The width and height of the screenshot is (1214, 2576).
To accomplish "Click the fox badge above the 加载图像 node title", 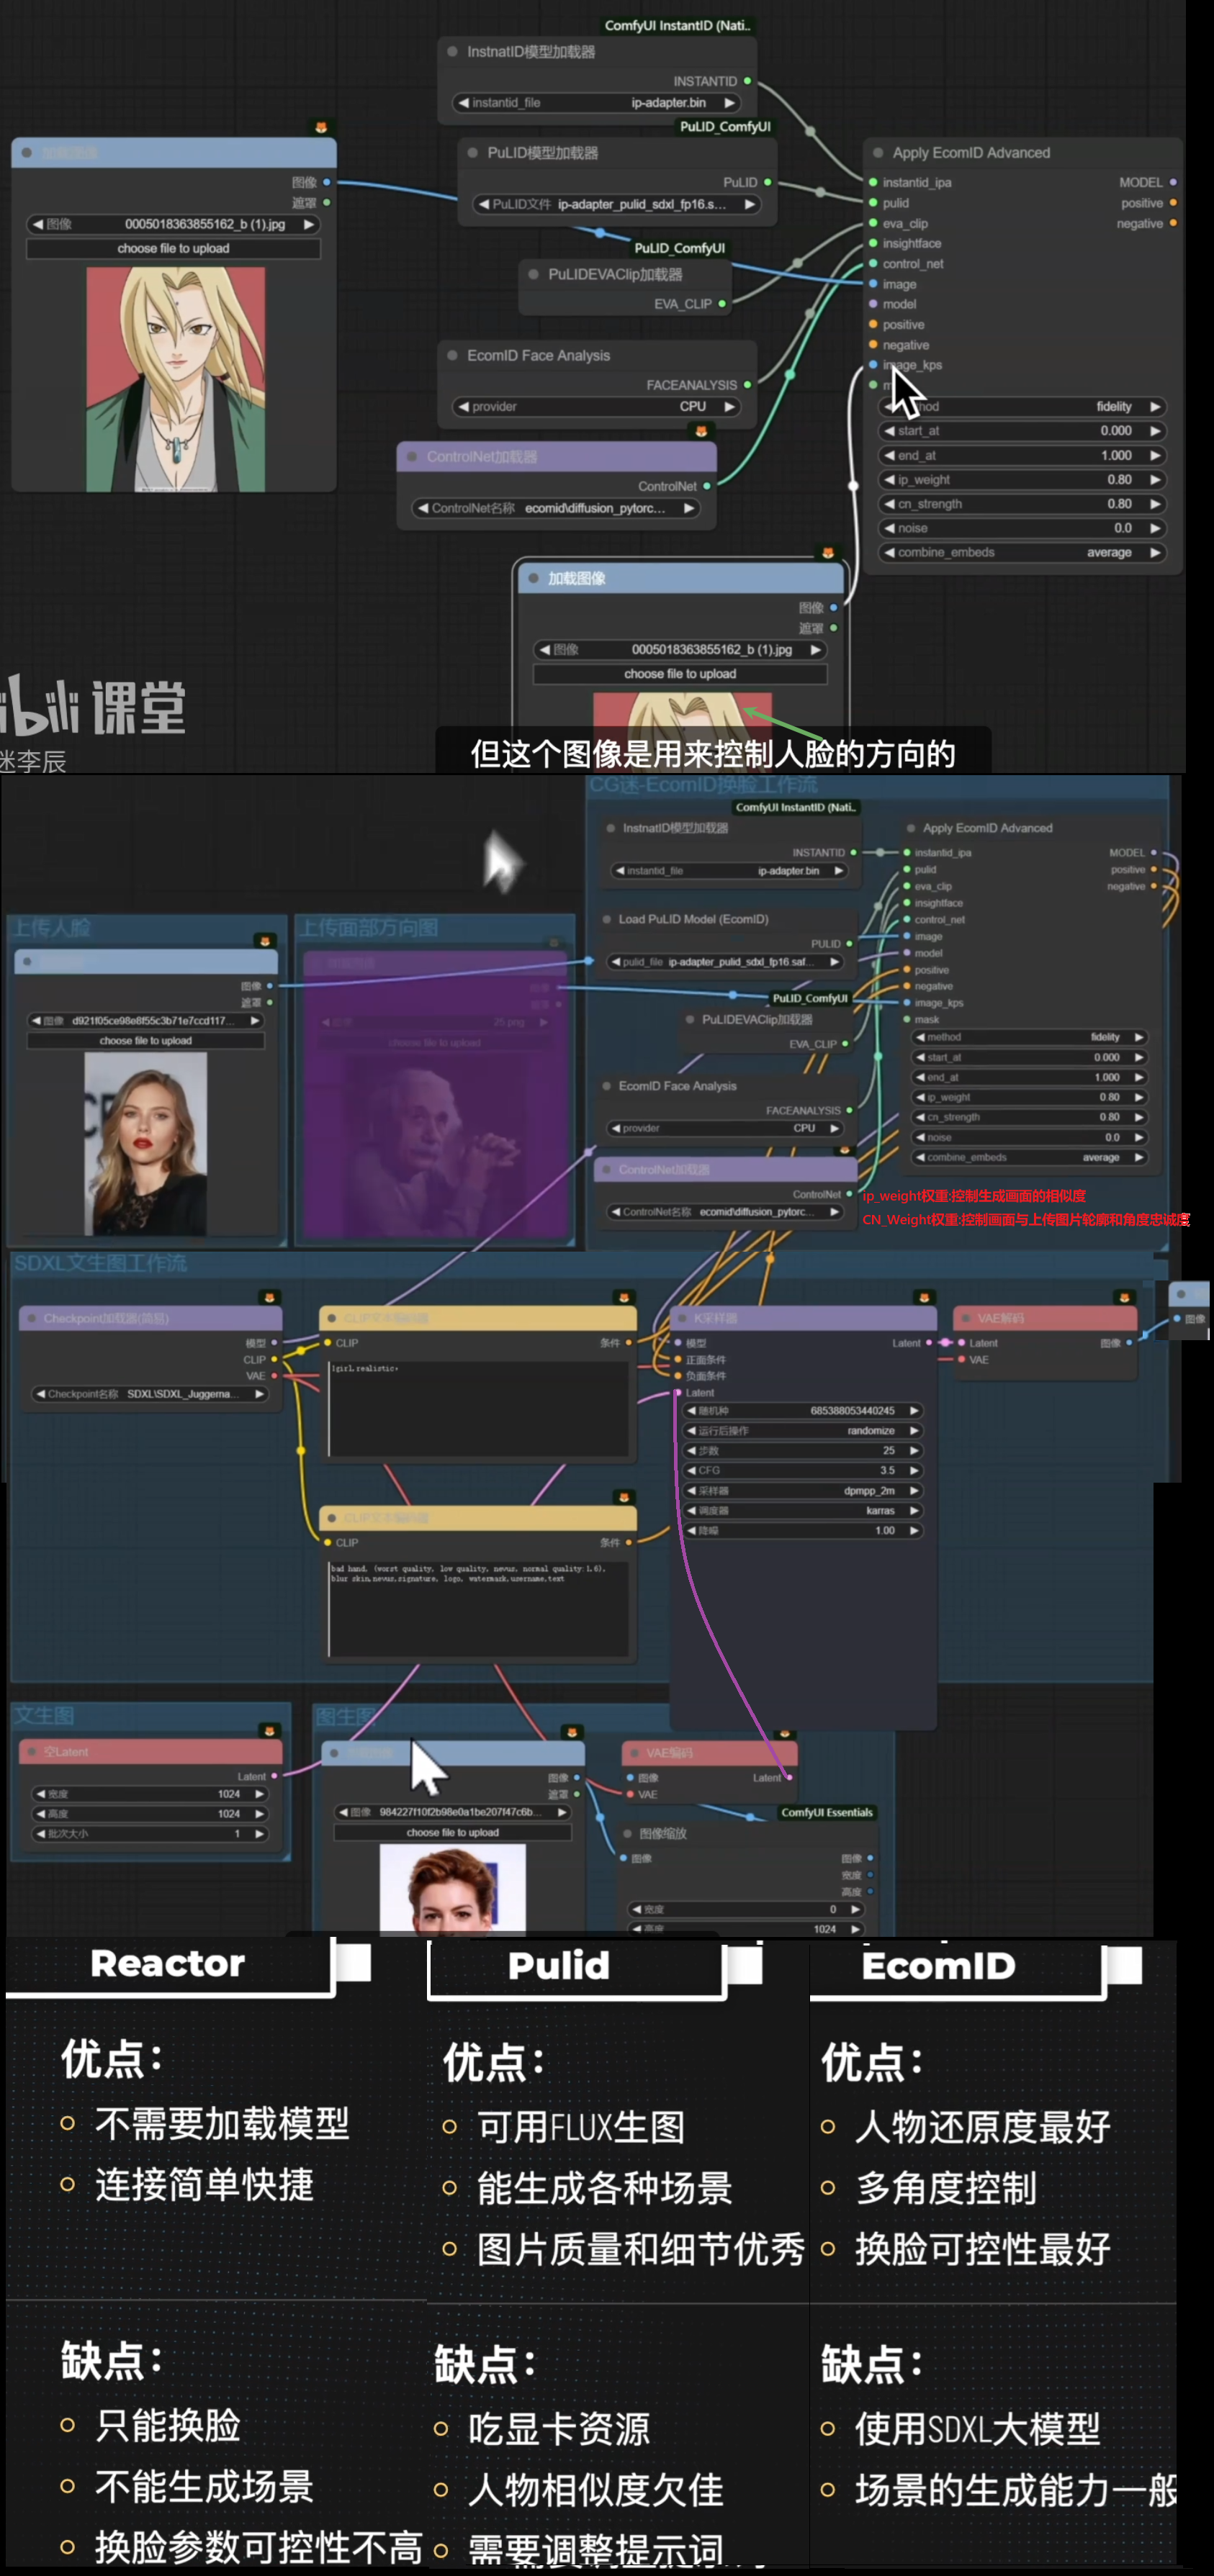I will 828,553.
